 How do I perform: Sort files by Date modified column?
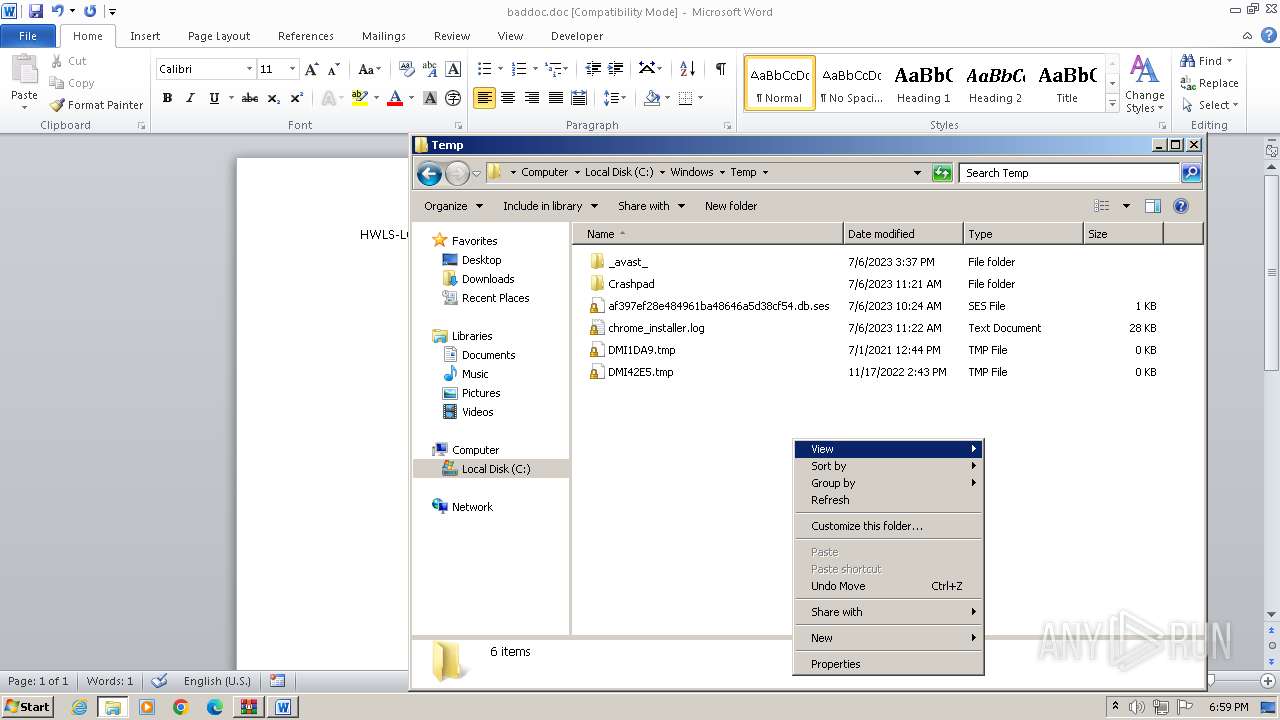click(x=903, y=234)
